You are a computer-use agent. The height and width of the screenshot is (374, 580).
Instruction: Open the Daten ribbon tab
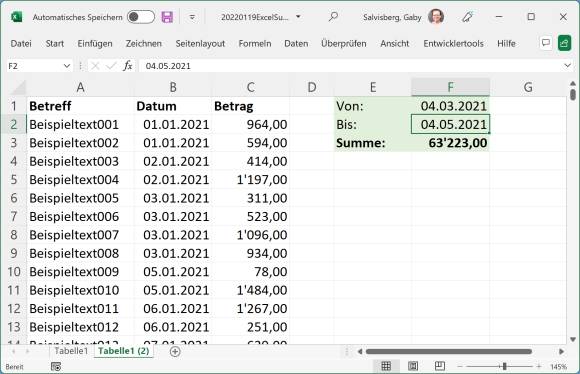(x=296, y=44)
